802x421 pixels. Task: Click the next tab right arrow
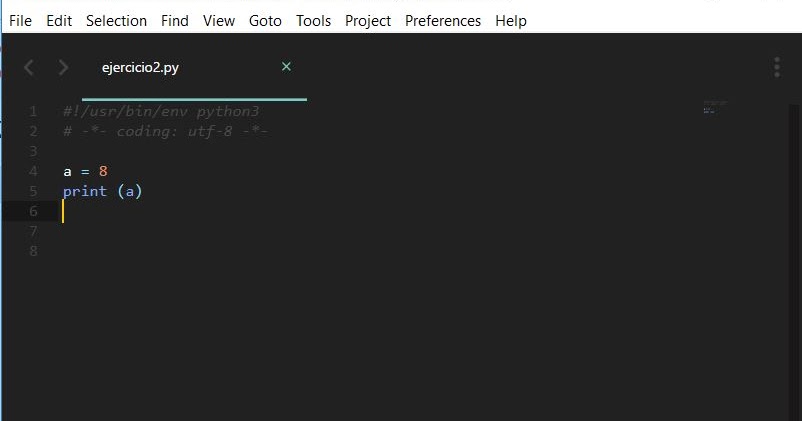pos(63,68)
